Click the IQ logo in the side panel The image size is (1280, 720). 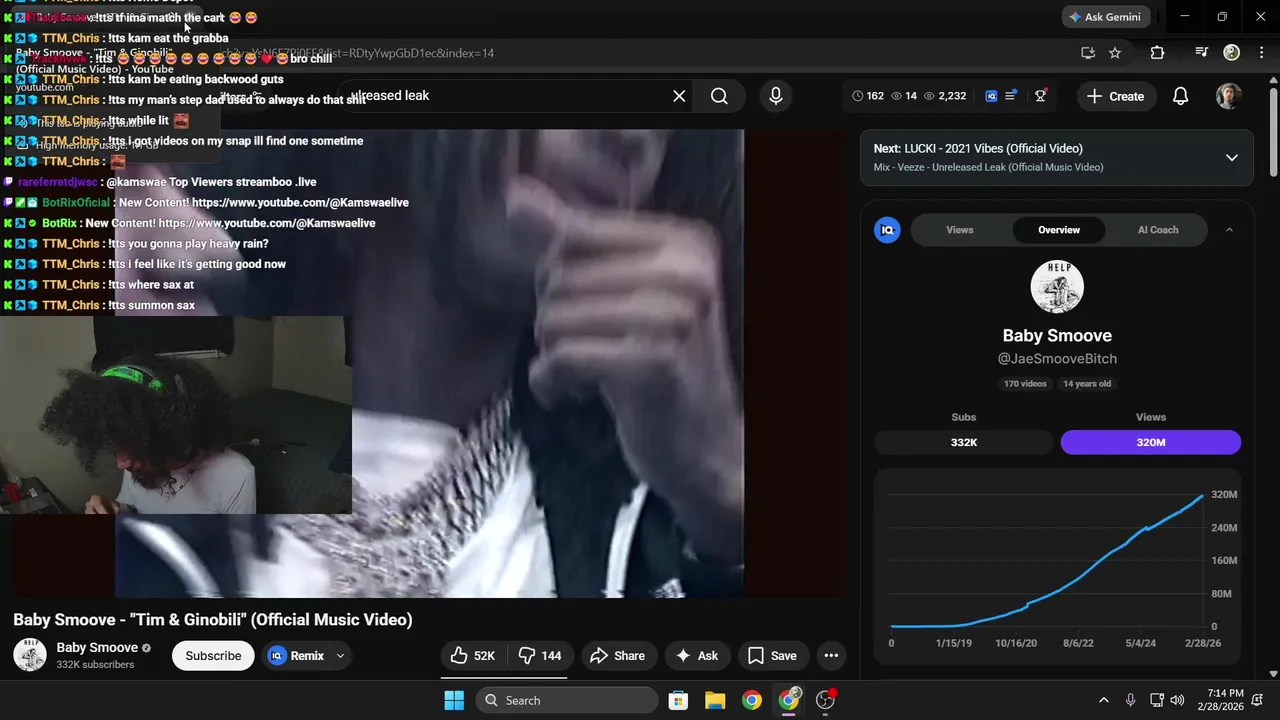point(887,230)
